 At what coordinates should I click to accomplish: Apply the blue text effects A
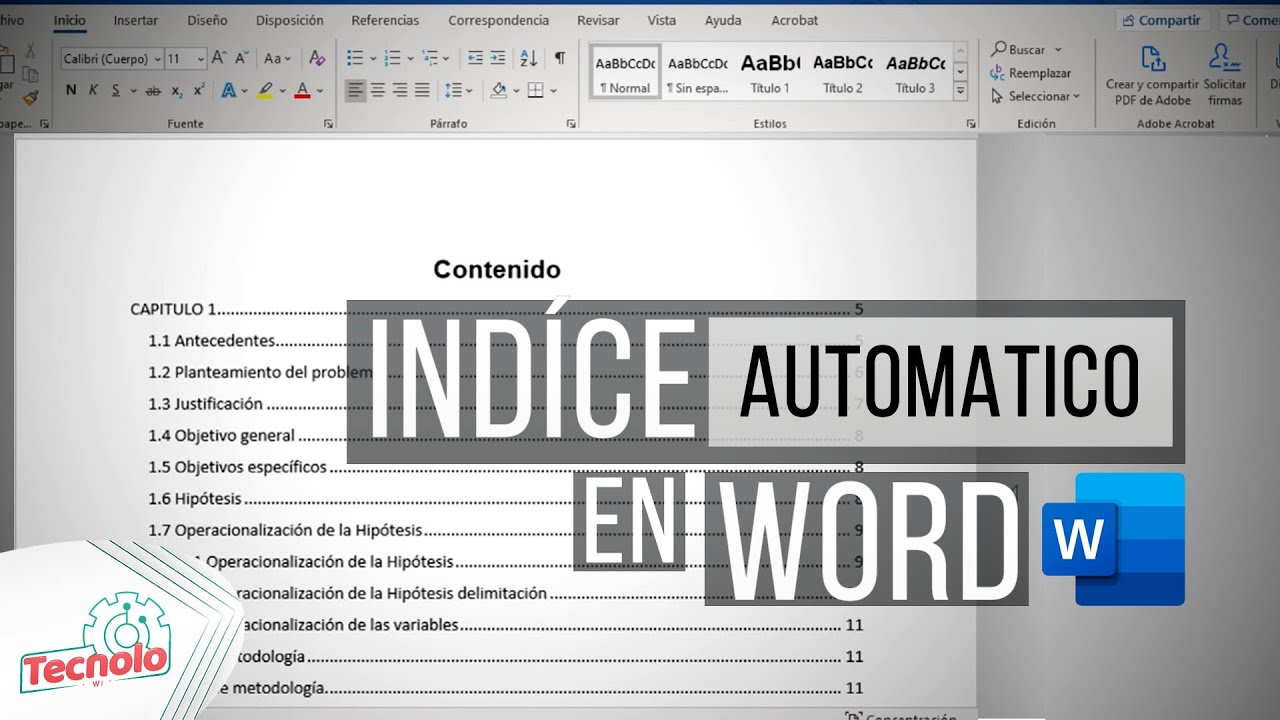click(227, 91)
